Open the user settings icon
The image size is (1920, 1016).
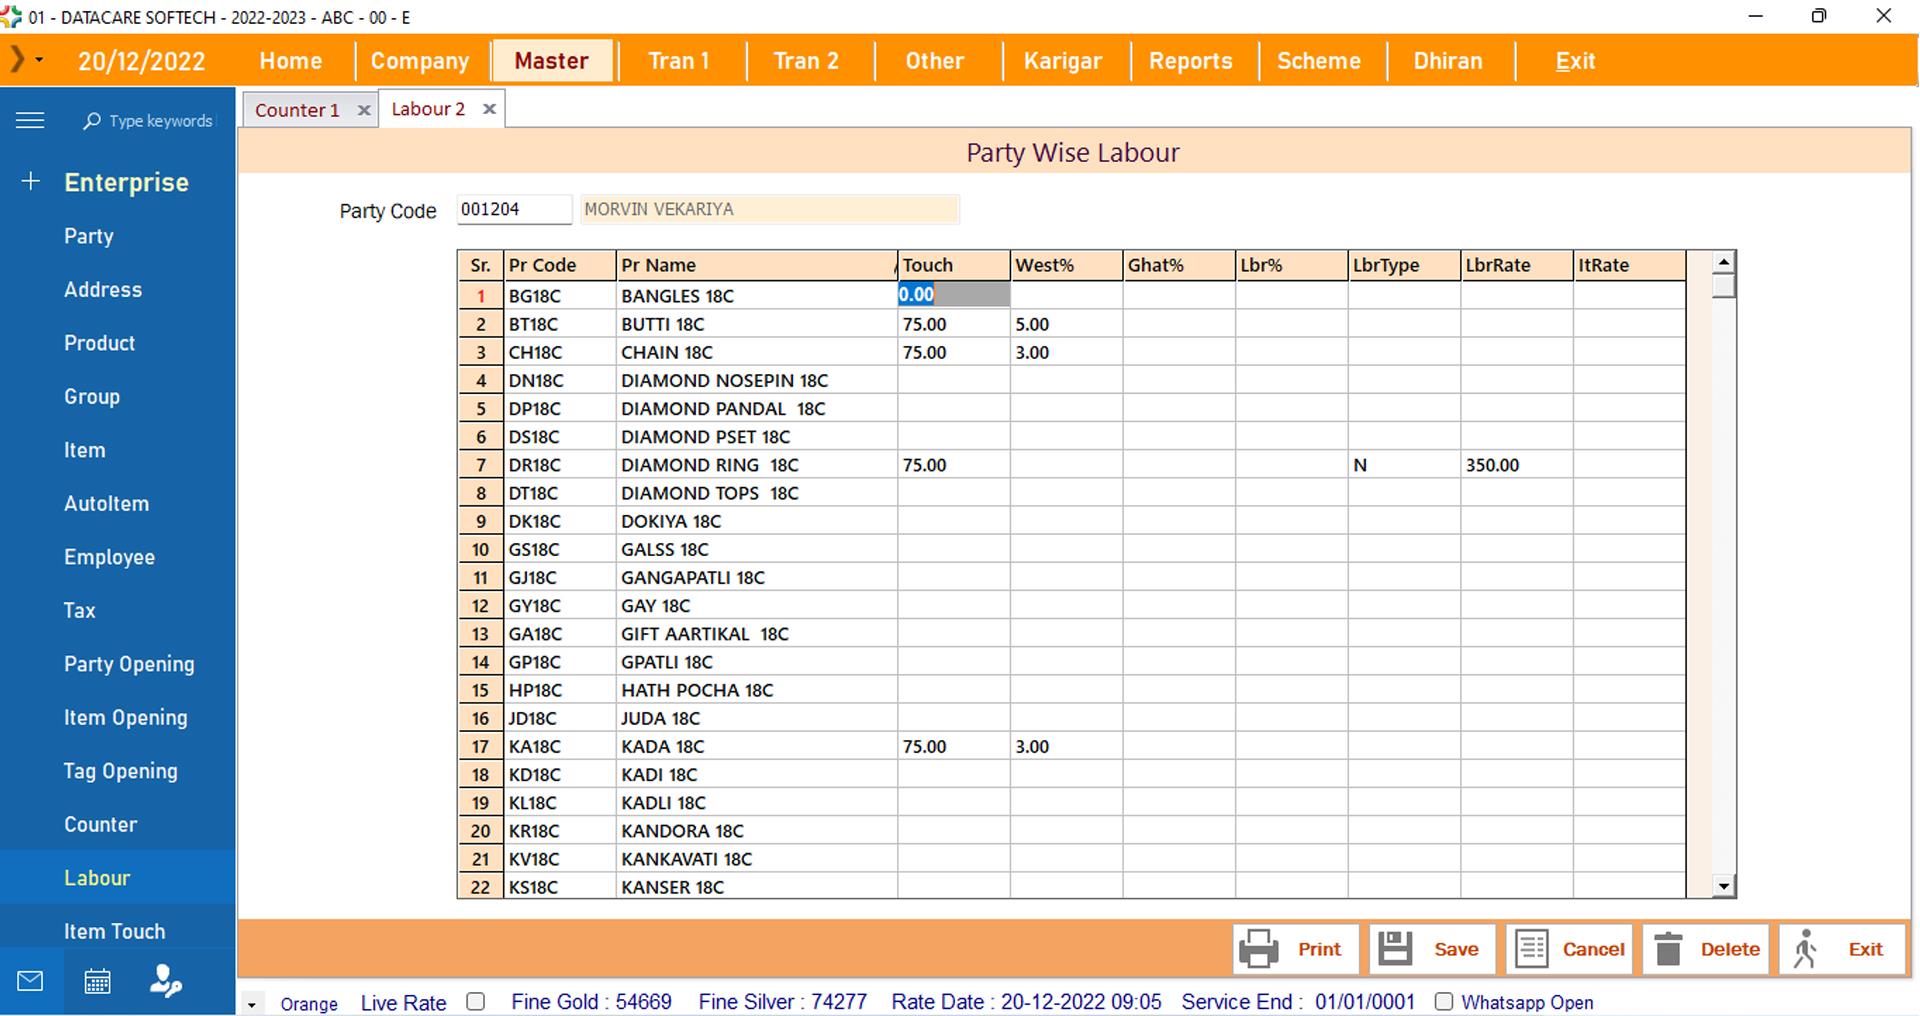(165, 981)
